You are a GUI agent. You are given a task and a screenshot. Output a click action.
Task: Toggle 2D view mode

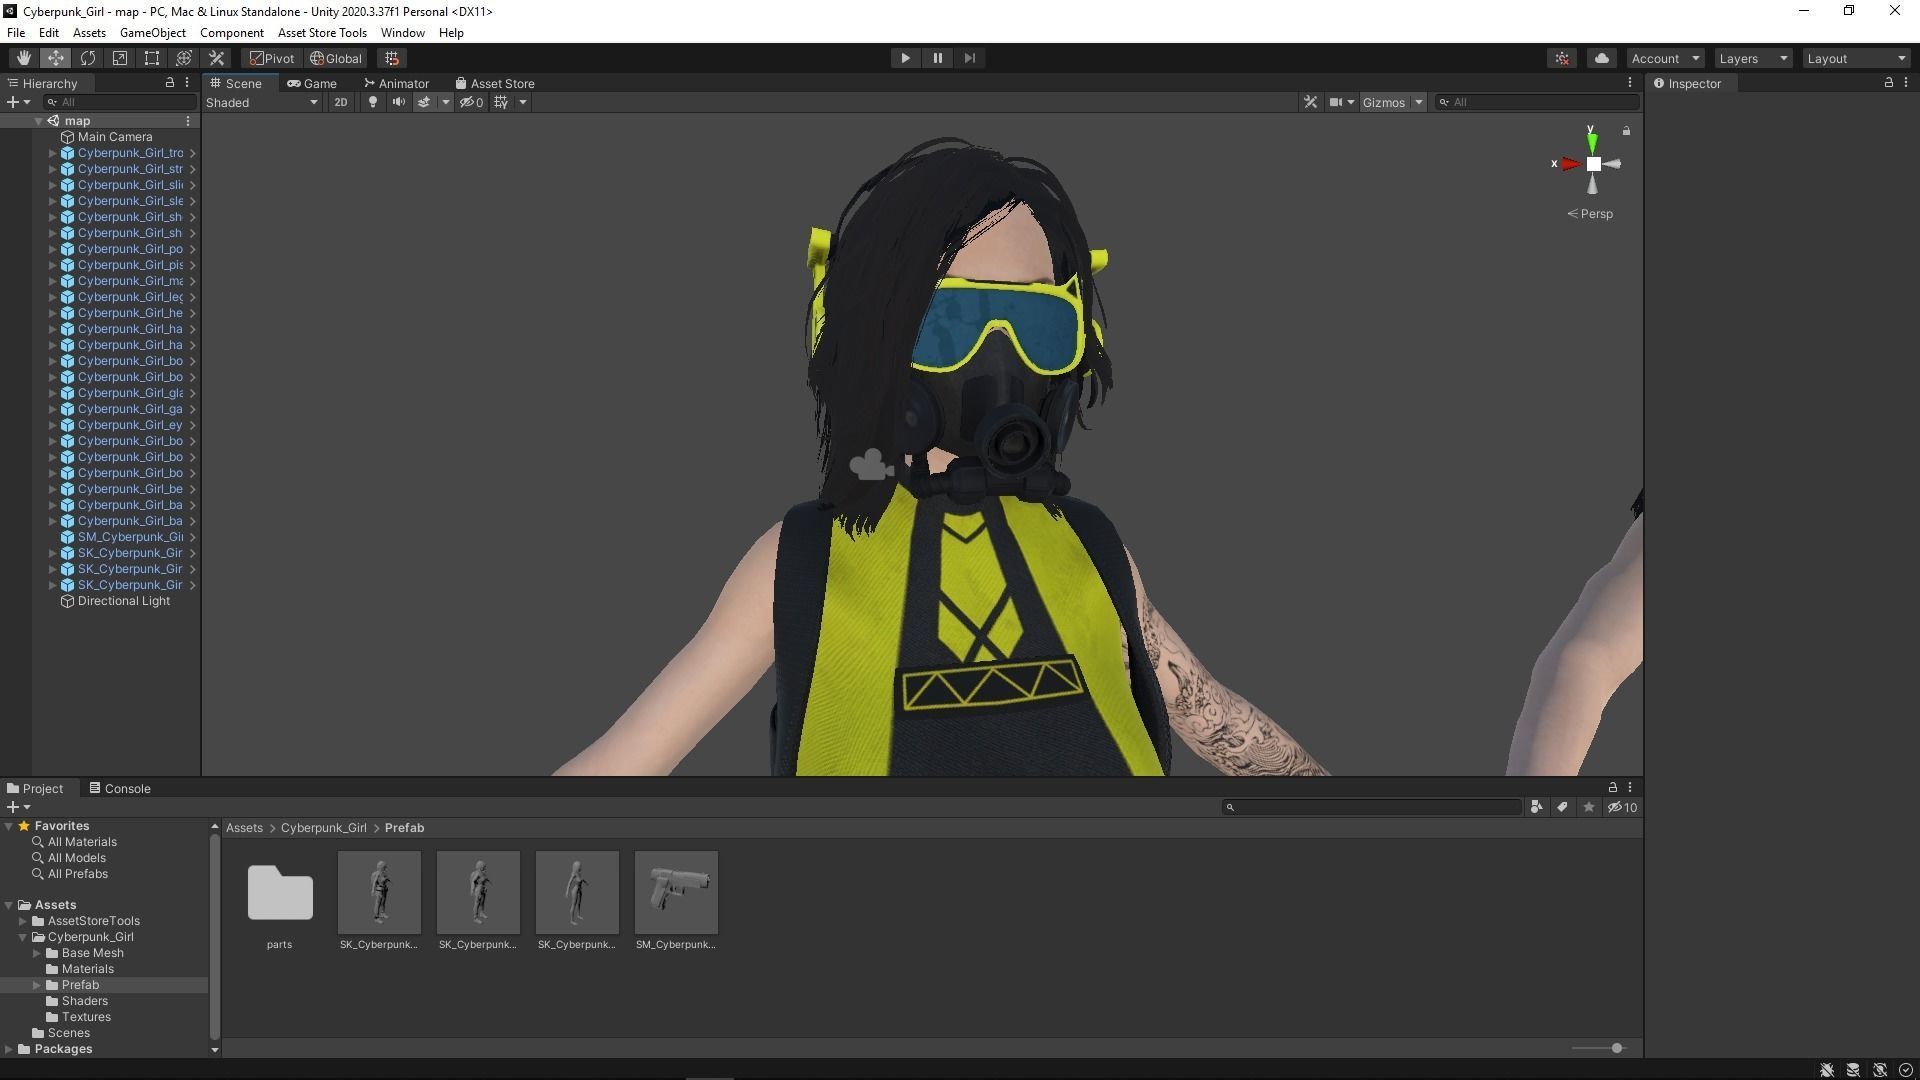pyautogui.click(x=340, y=102)
